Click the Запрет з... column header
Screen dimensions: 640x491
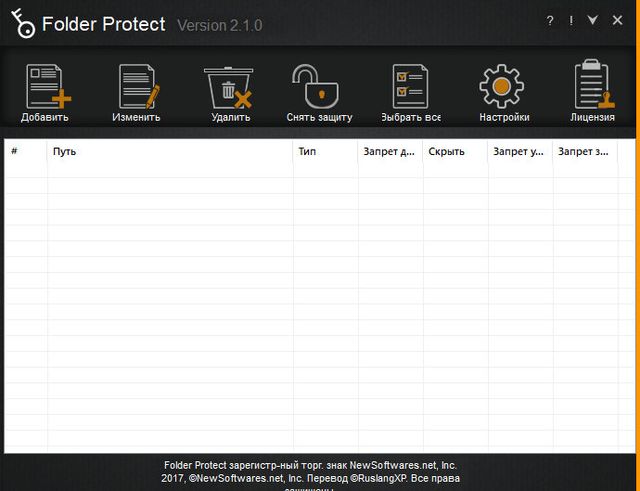[x=585, y=152]
